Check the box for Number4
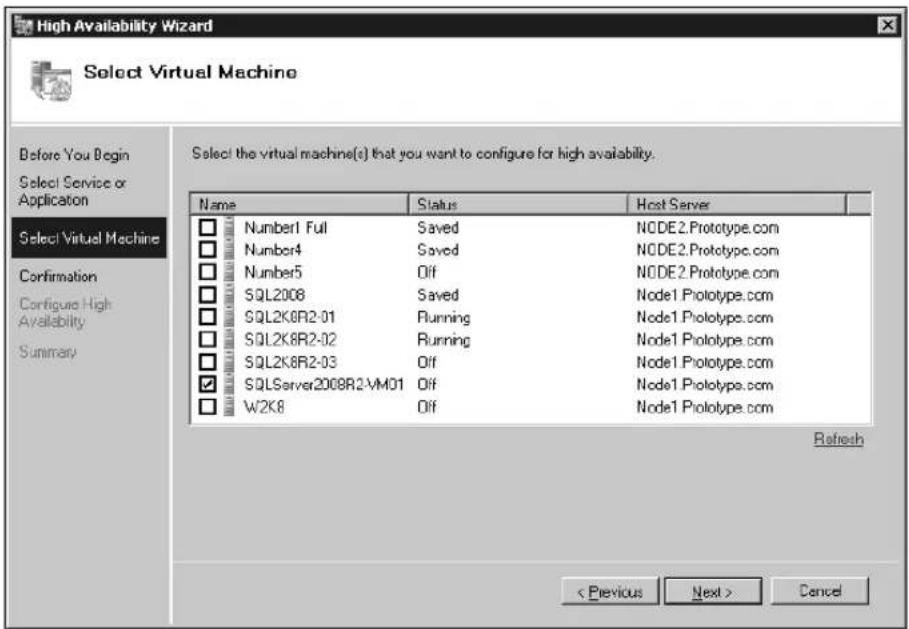This screenshot has height=629, width=909. click(x=208, y=250)
